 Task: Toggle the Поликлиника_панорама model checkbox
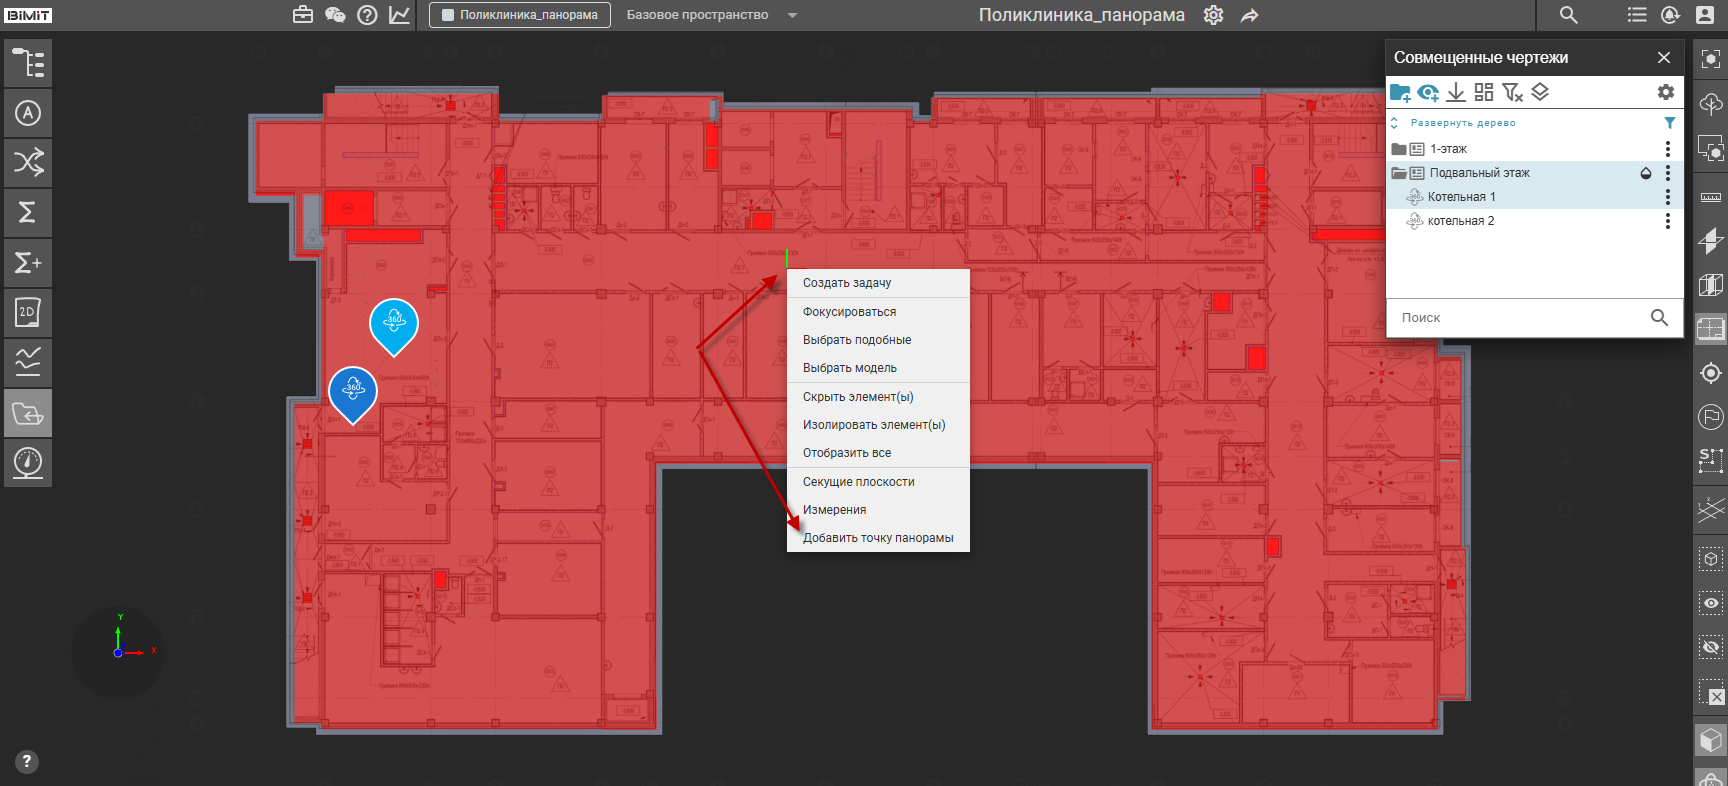pos(448,15)
